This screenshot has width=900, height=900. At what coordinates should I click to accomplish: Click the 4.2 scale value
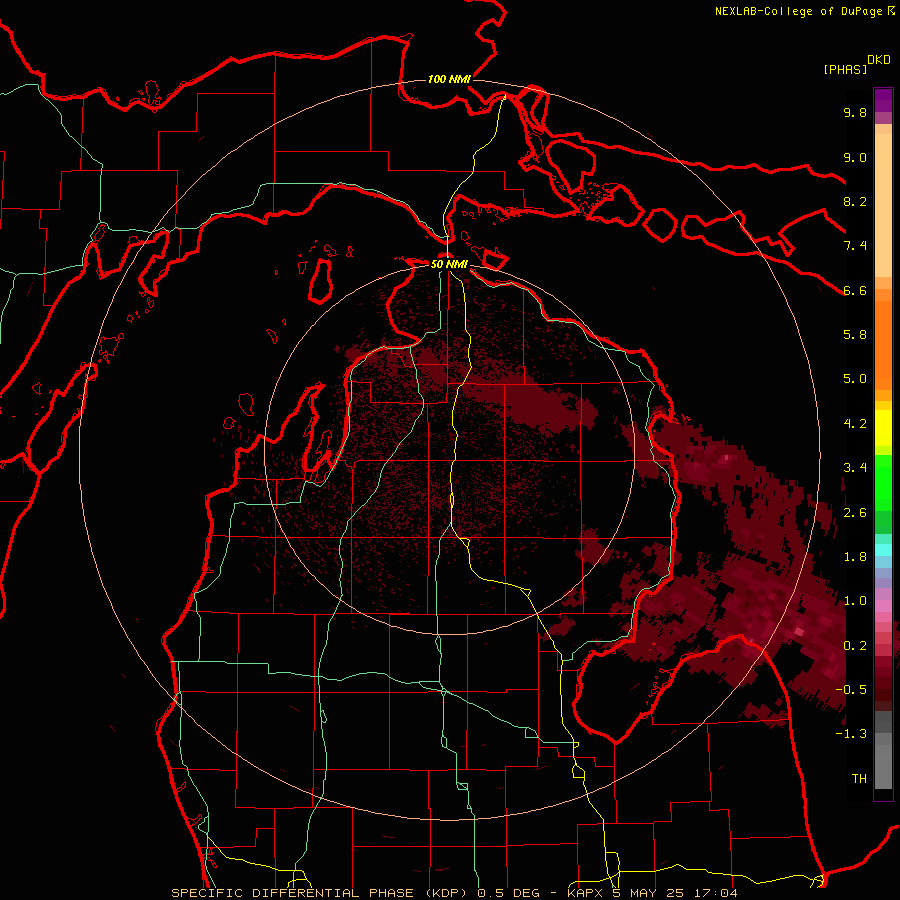pyautogui.click(x=855, y=424)
